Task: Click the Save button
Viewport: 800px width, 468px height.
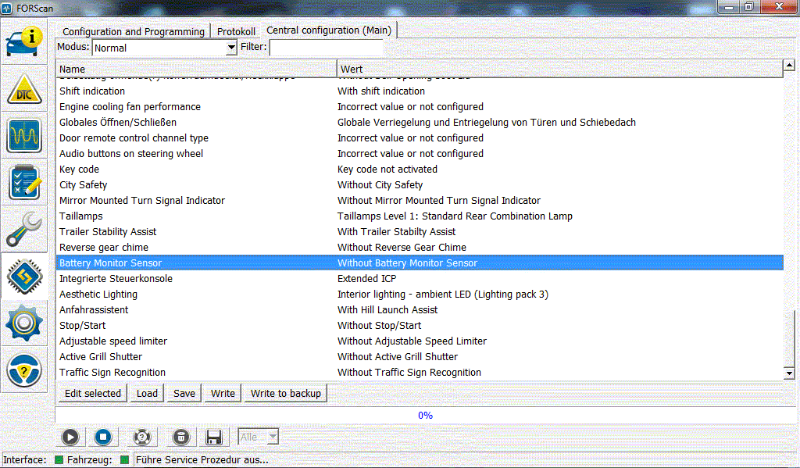Action: [184, 393]
